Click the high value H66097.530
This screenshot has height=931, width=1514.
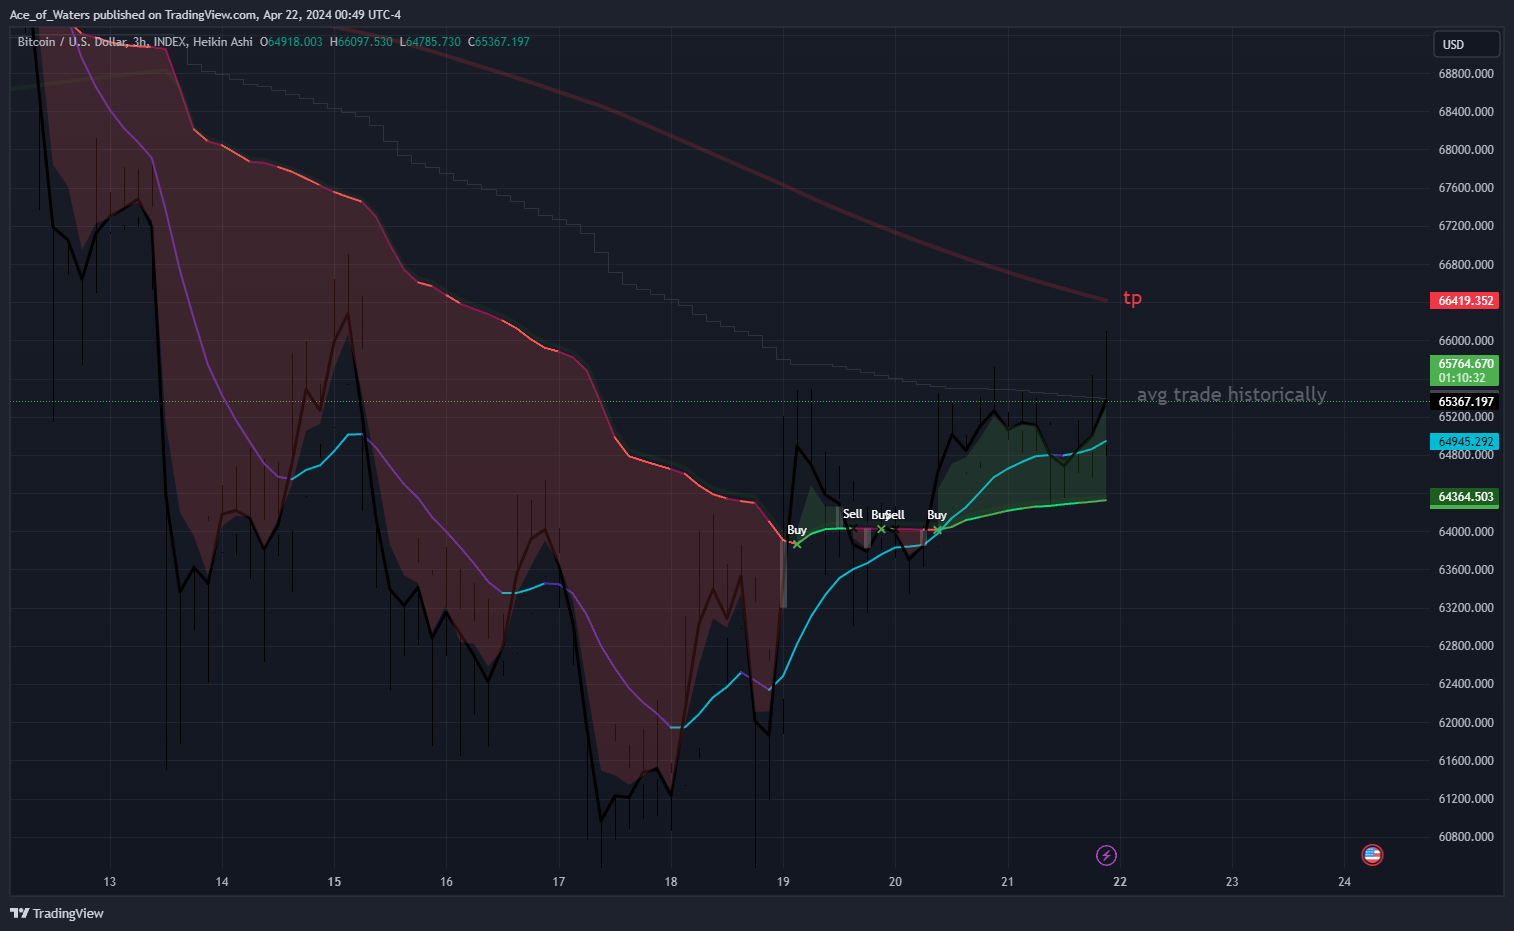361,42
